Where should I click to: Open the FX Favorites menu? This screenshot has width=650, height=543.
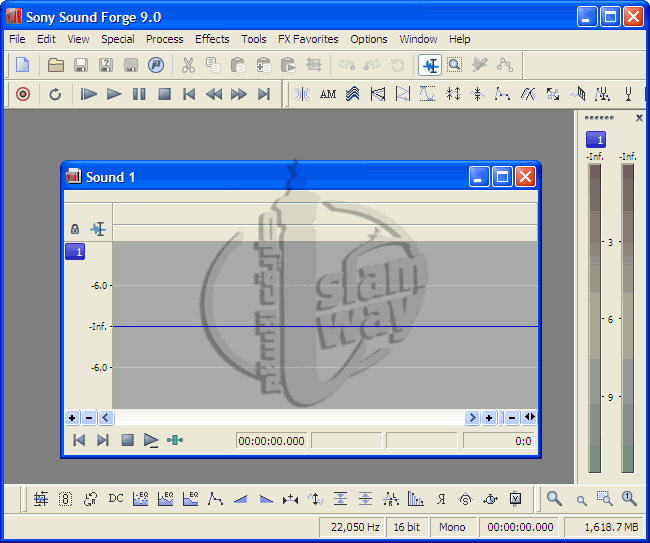coord(308,39)
